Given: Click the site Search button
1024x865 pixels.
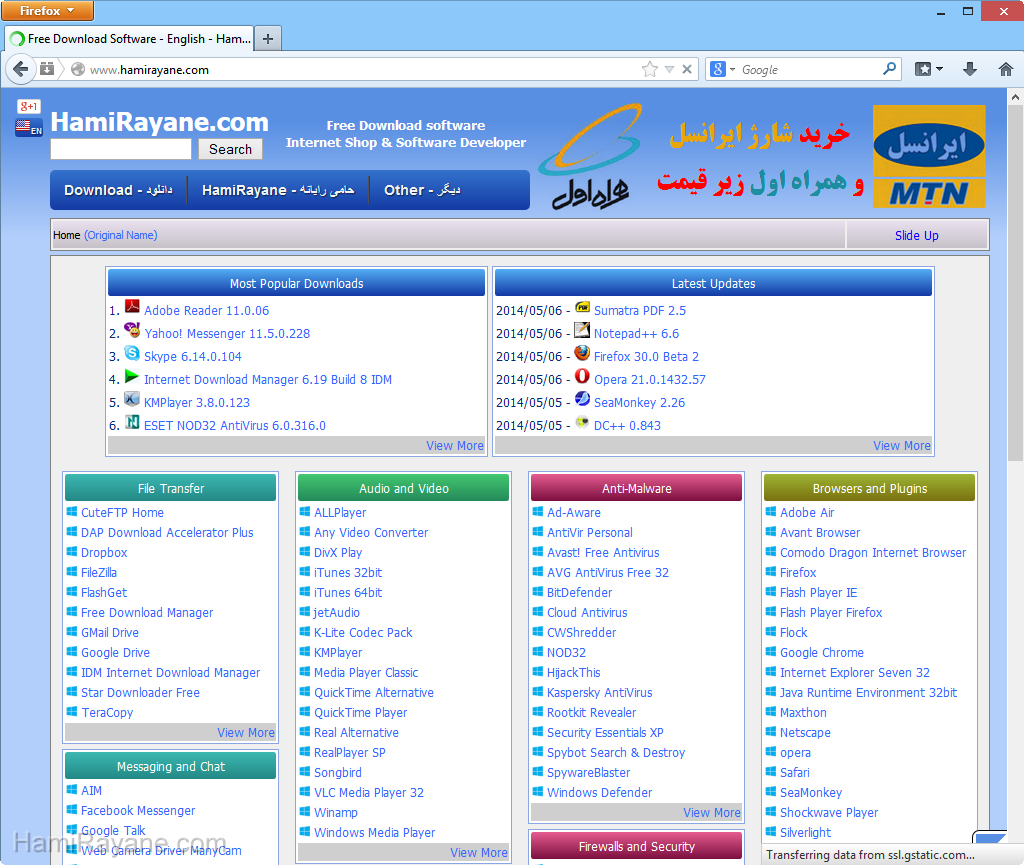Looking at the screenshot, I should pyautogui.click(x=230, y=149).
